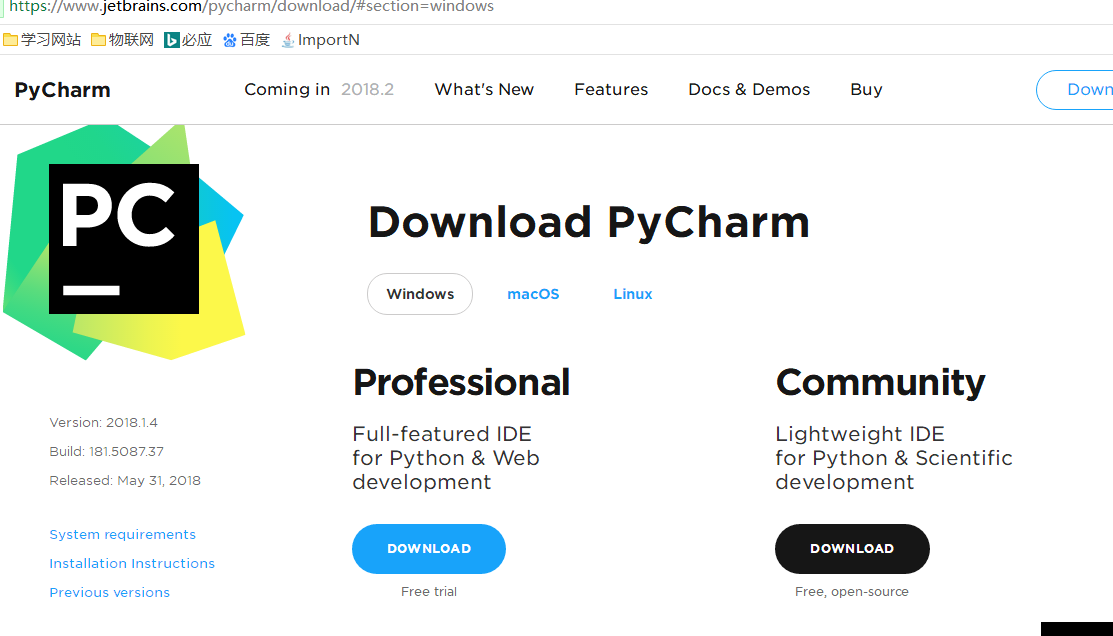Download the Professional edition
Screen dimensions: 1113x636
tap(429, 549)
